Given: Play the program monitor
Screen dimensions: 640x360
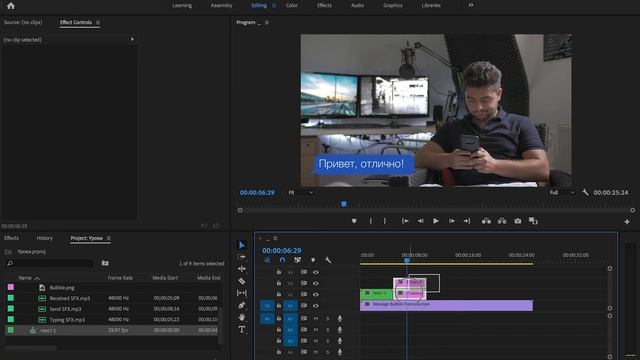Looking at the screenshot, I should [x=436, y=221].
